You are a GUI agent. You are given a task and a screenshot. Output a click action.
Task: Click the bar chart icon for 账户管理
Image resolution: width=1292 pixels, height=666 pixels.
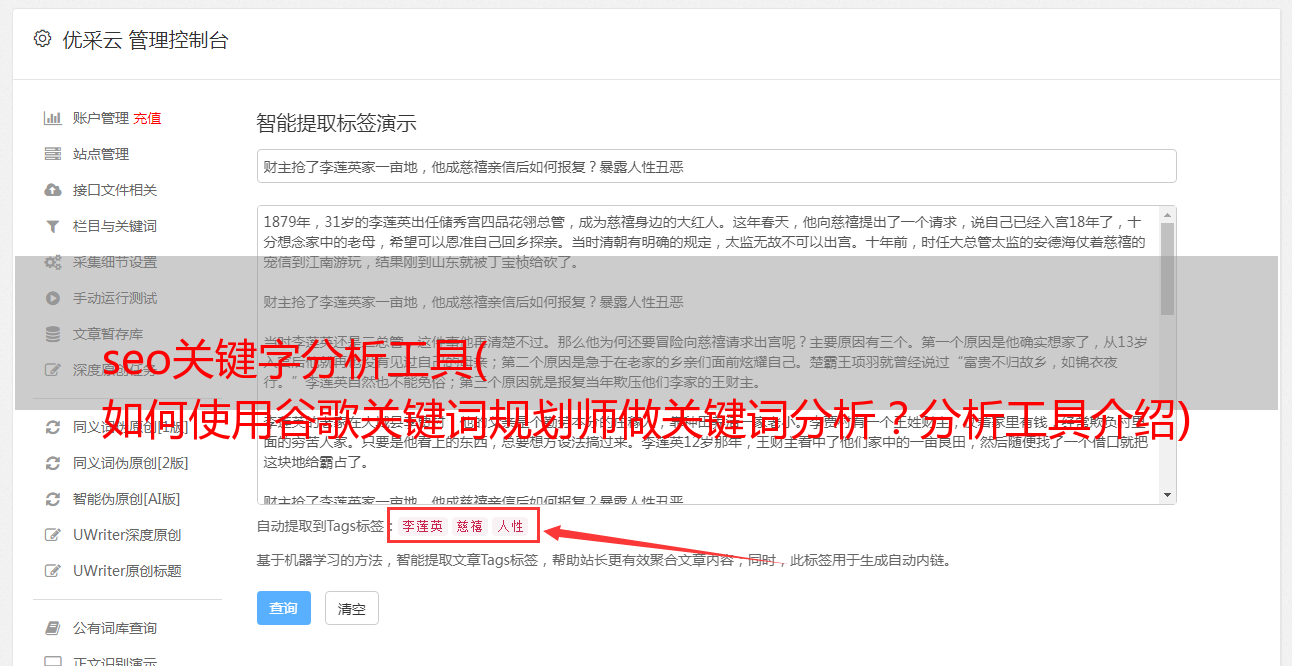[53, 118]
